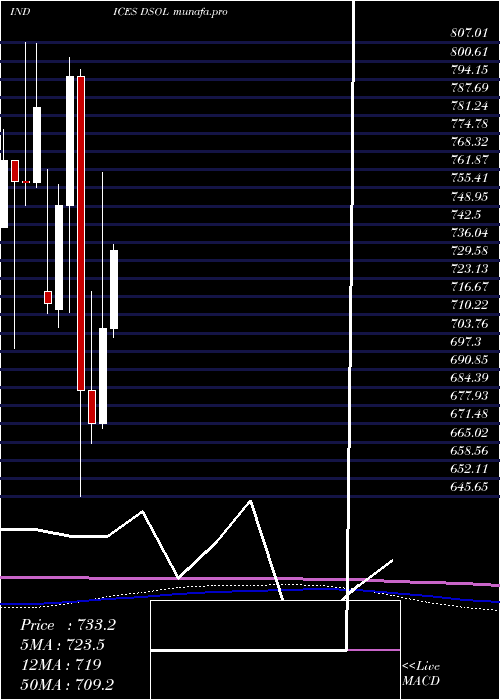Image resolution: width=500 pixels, height=700 pixels.
Task: Click the 748.95 price level label
Action: 469,196
